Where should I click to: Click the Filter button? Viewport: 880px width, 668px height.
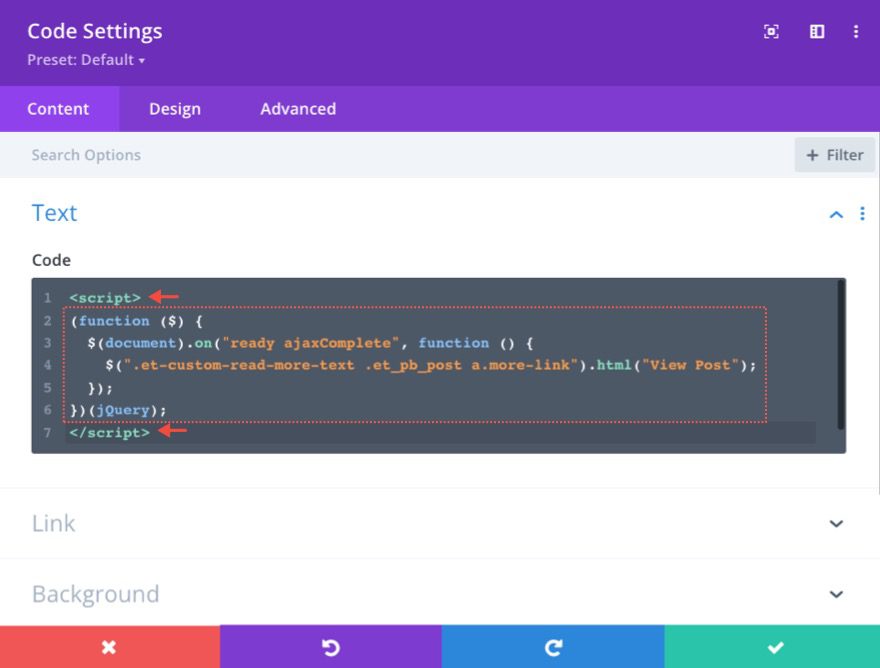coord(835,155)
